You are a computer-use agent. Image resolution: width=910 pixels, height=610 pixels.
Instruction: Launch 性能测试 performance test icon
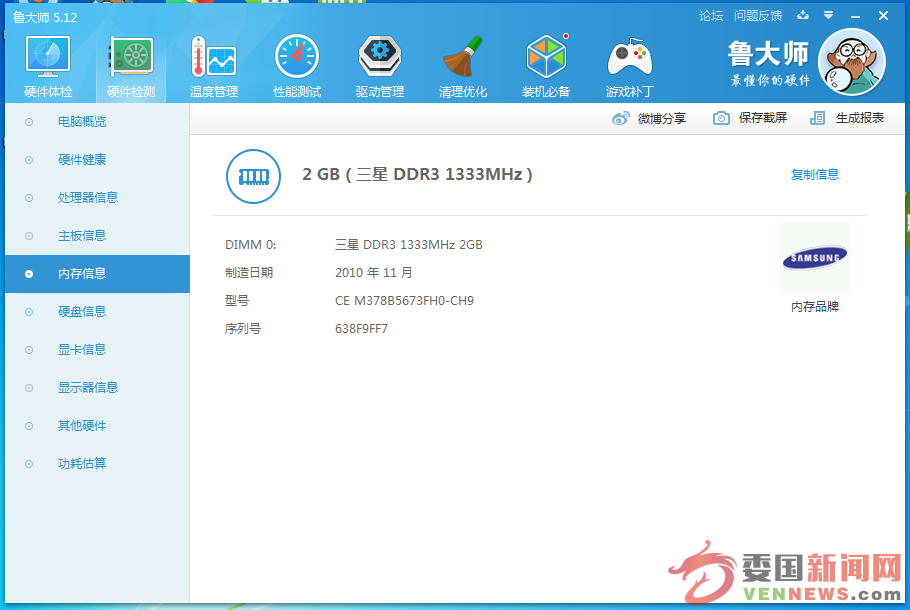[297, 56]
